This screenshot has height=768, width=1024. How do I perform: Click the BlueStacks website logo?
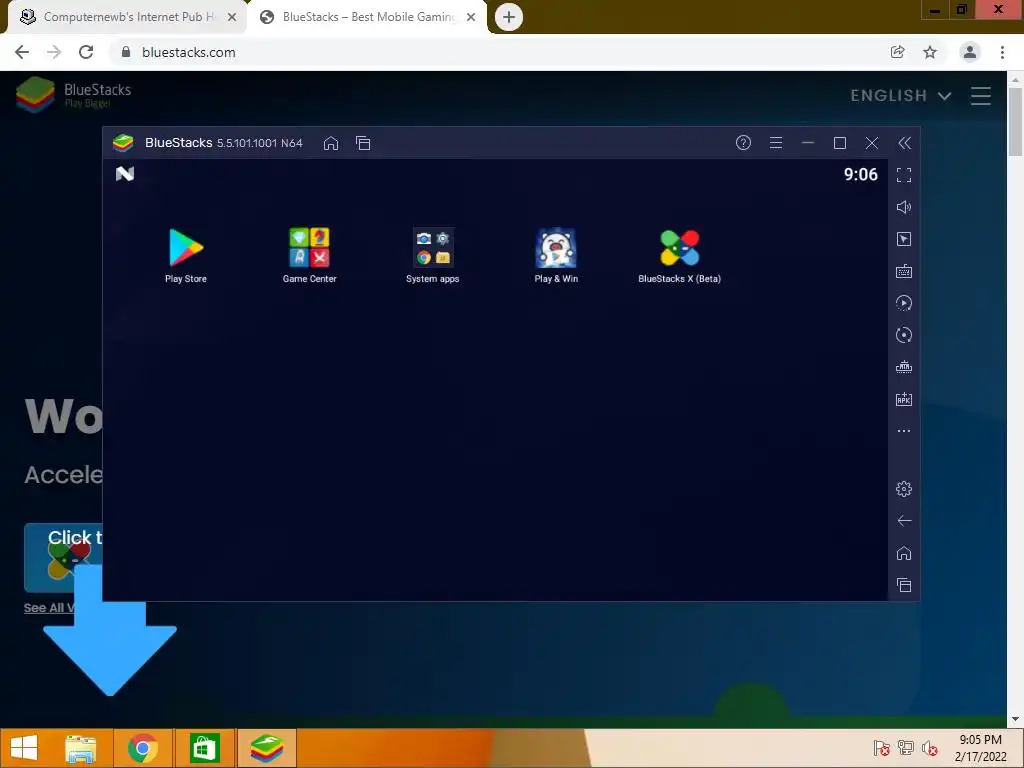73,94
